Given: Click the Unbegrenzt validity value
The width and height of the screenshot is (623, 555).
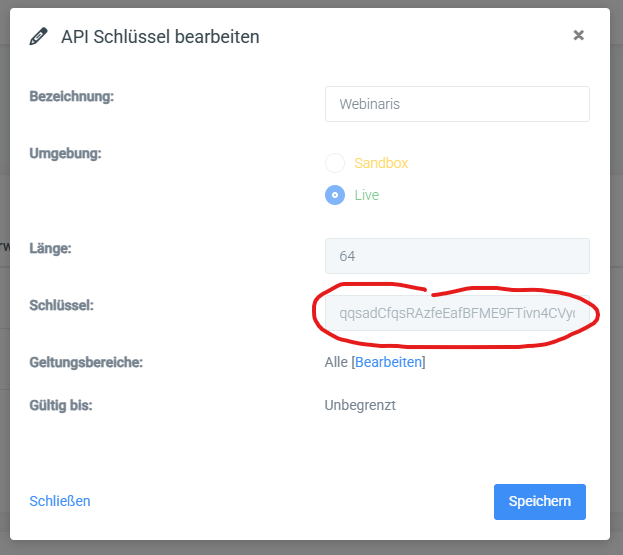Looking at the screenshot, I should click(x=360, y=405).
